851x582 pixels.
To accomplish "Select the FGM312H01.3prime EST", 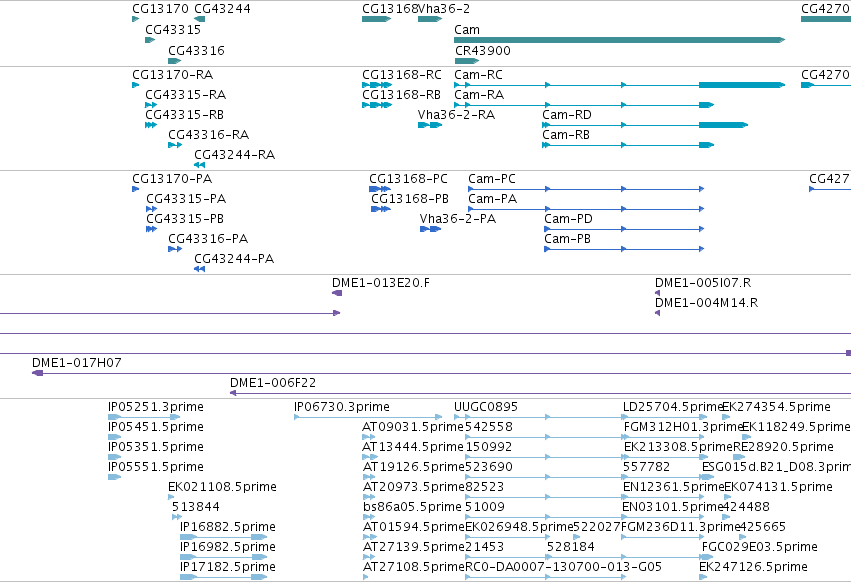I will pos(664,437).
